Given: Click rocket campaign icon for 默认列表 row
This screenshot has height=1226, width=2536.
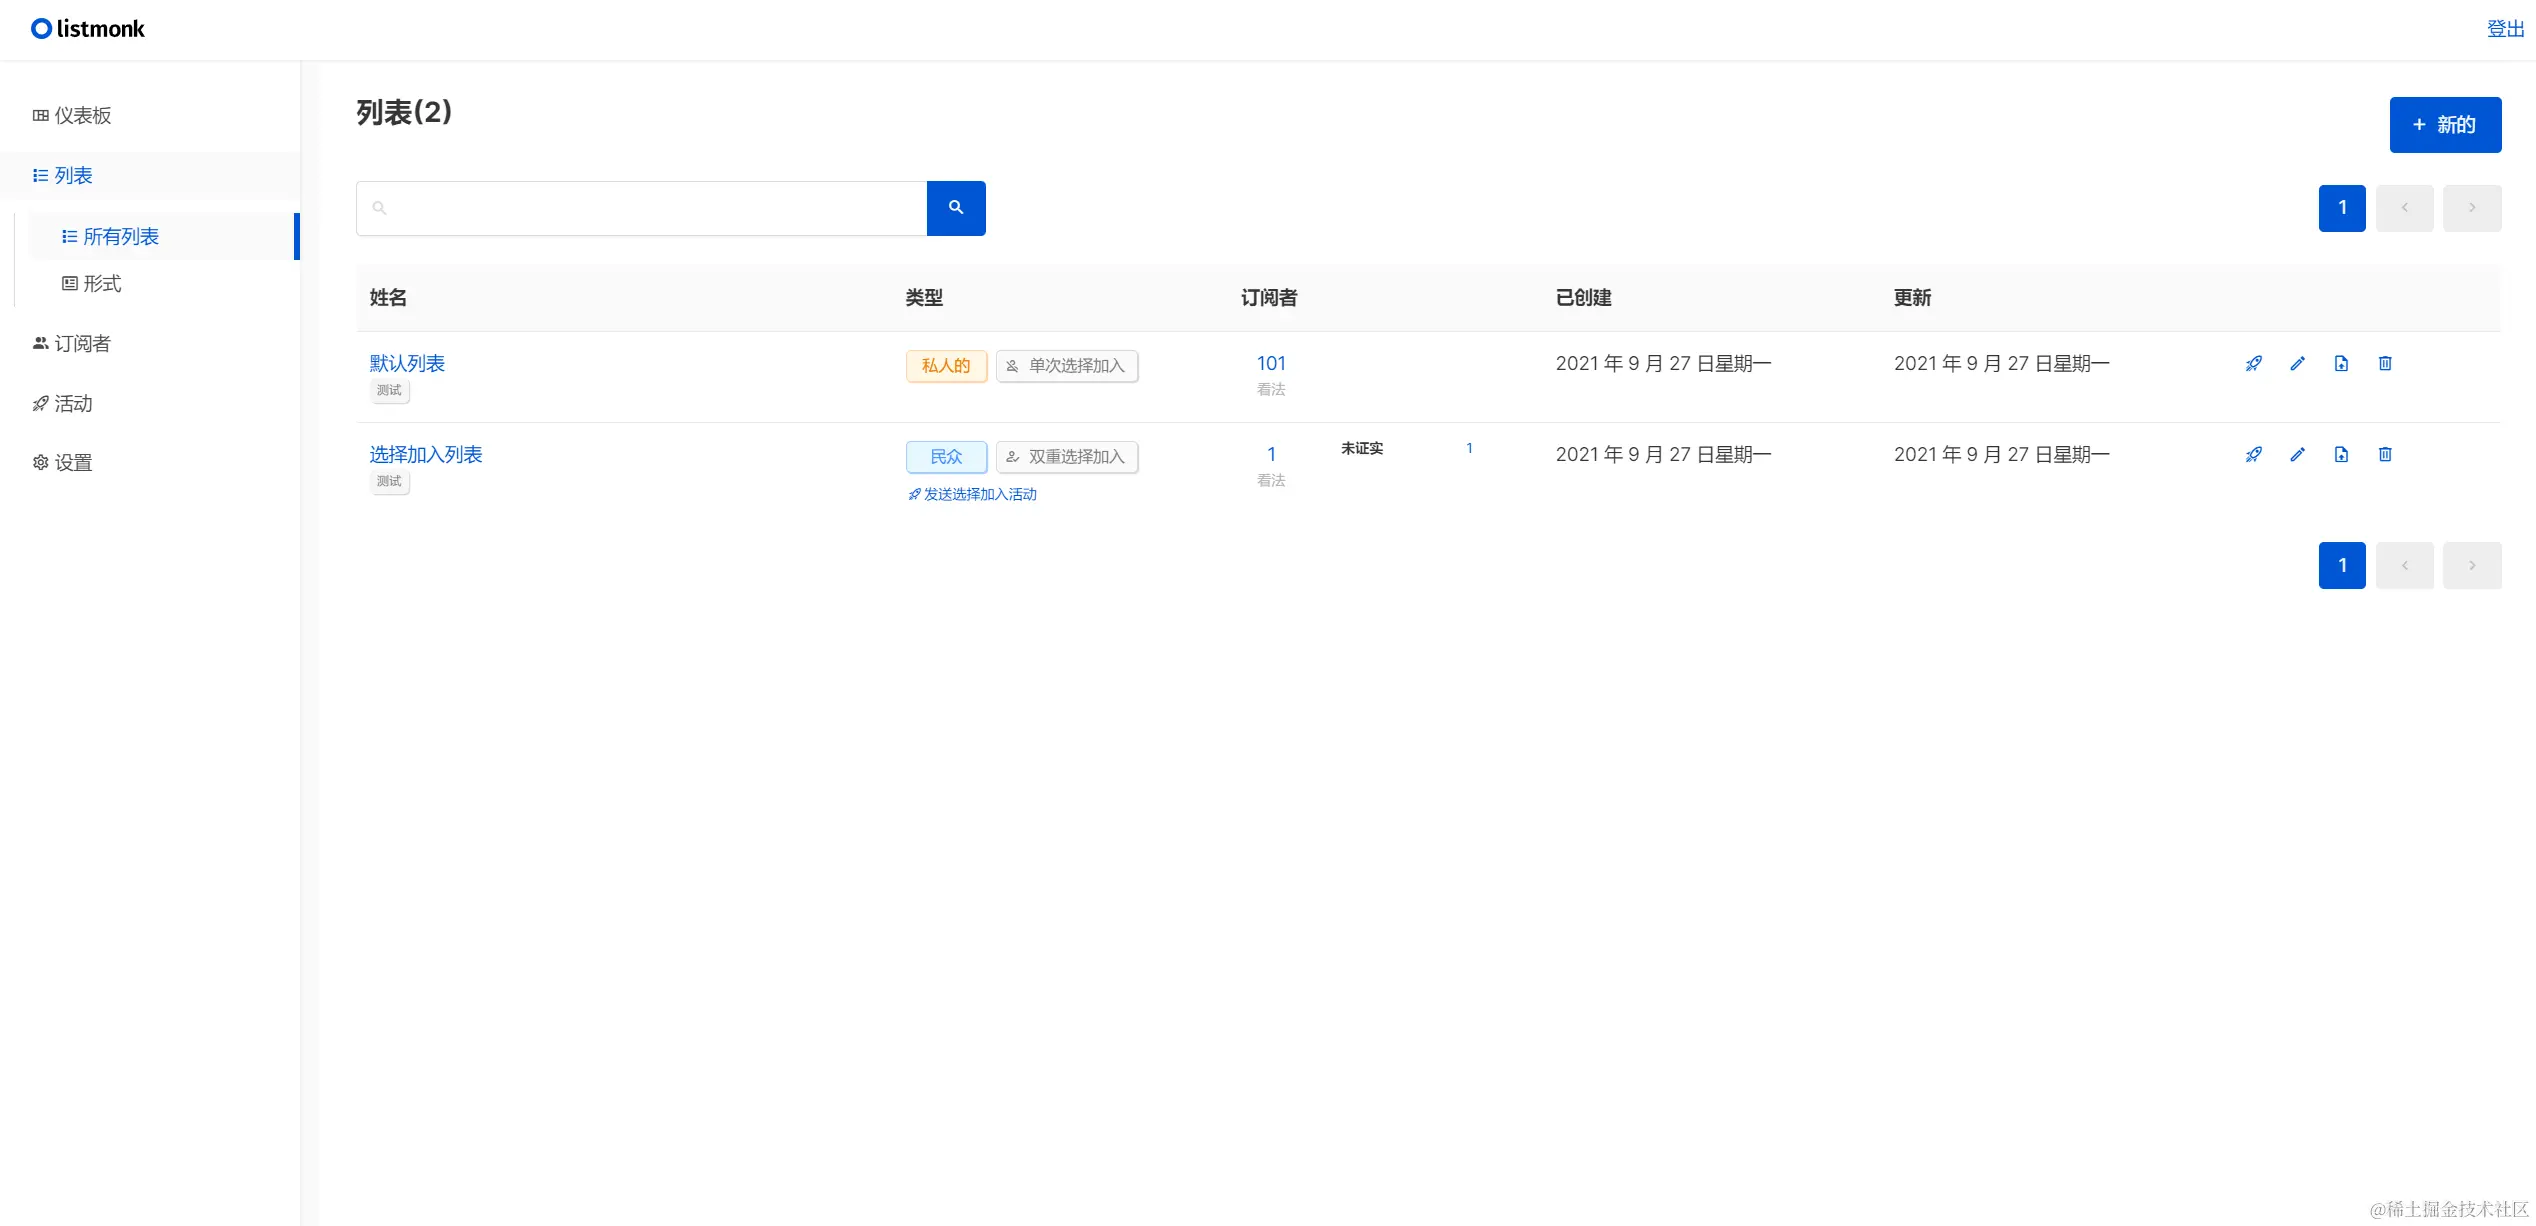Looking at the screenshot, I should 2253,364.
